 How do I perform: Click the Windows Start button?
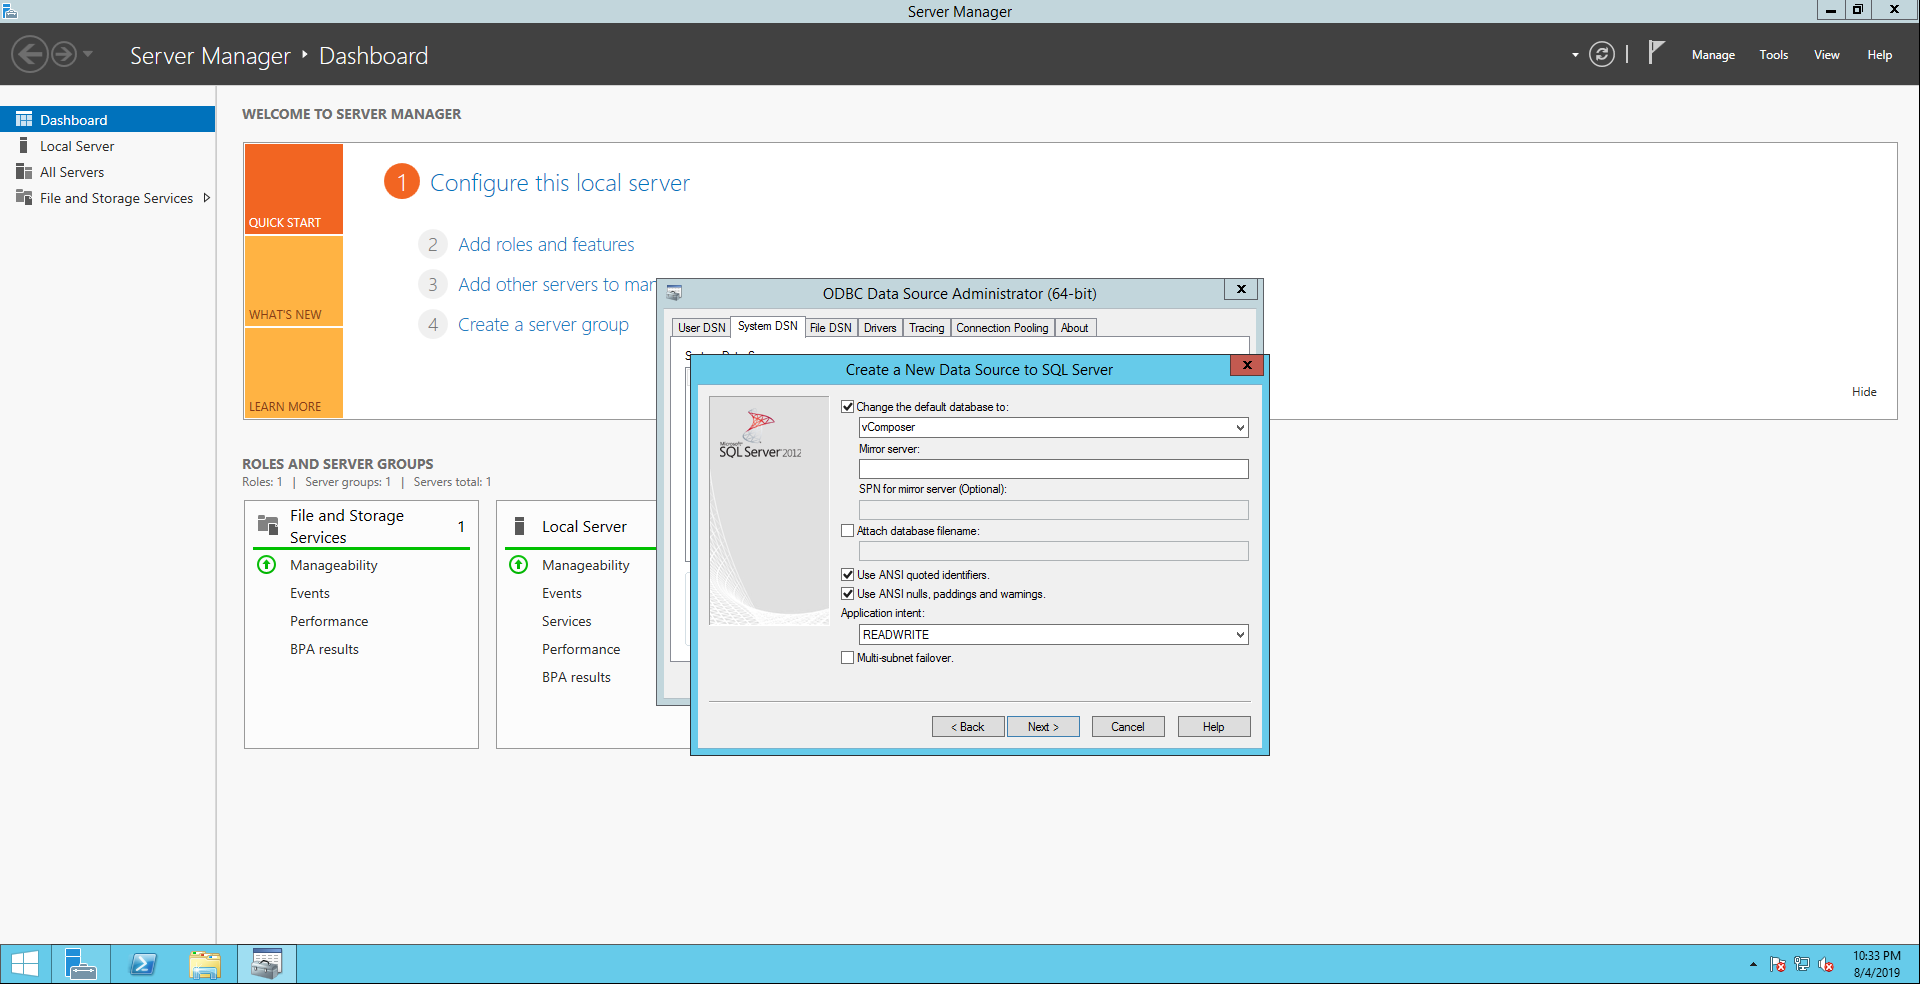(25, 964)
